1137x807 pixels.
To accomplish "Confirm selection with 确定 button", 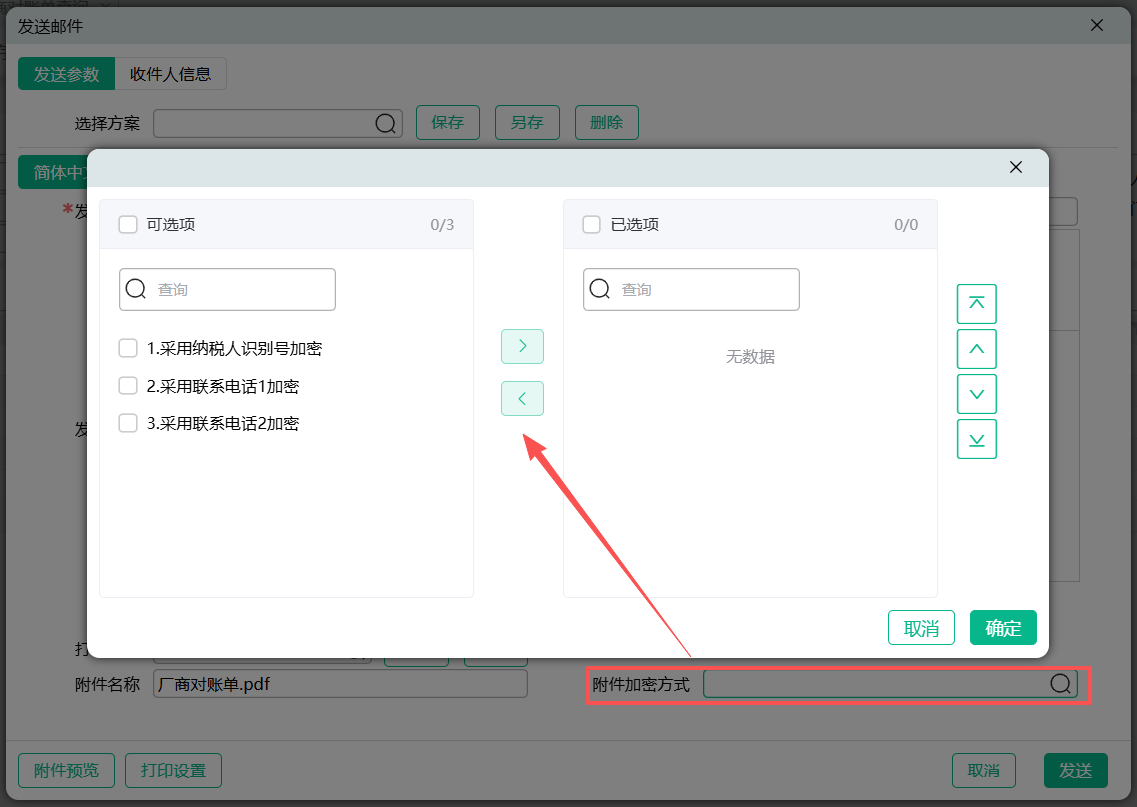I will 1003,628.
